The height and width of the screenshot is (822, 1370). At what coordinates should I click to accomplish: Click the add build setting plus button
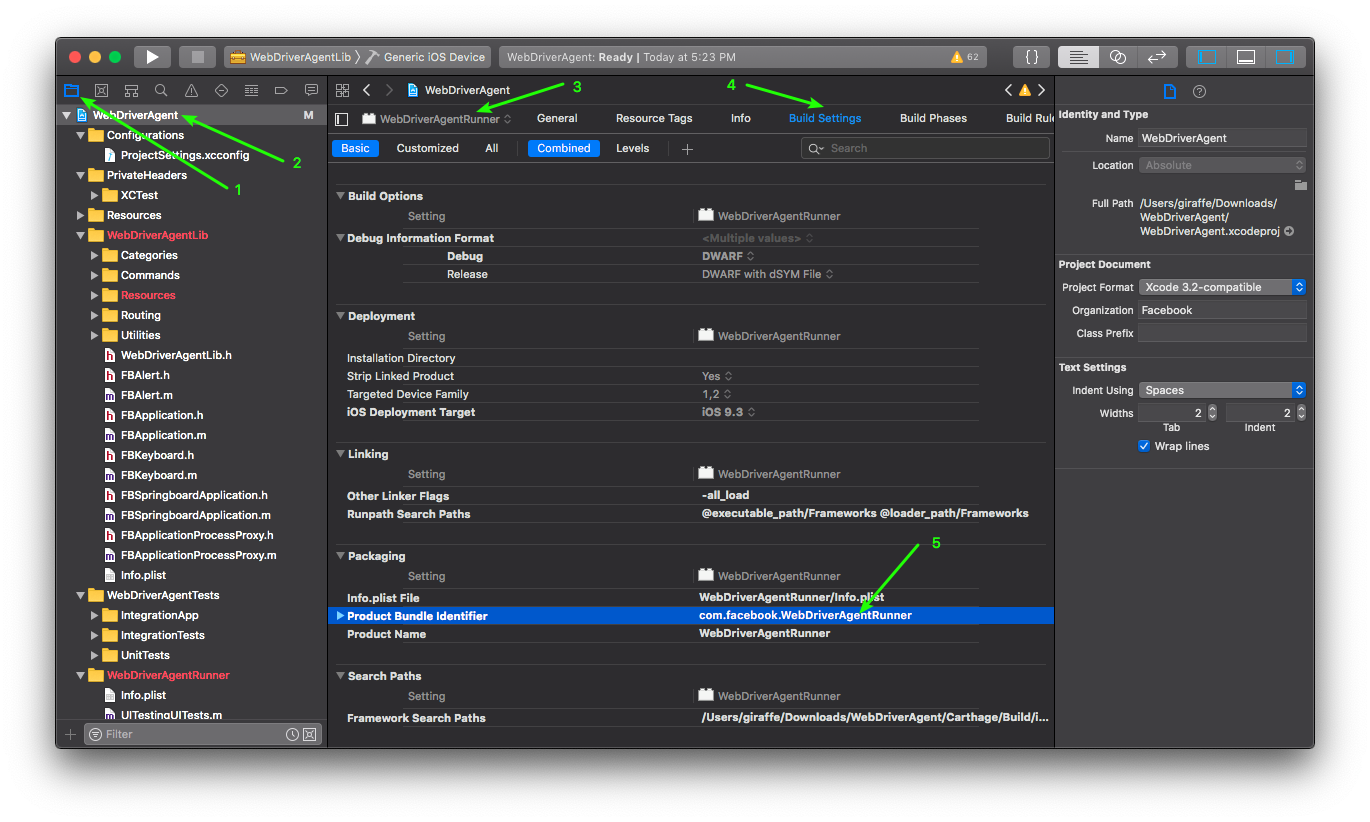(687, 149)
